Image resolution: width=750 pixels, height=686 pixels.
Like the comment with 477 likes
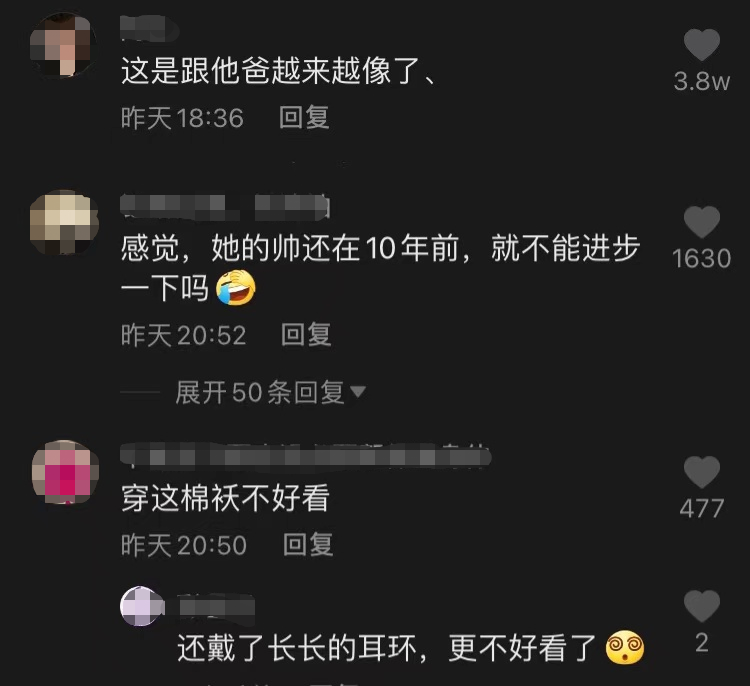tap(702, 472)
